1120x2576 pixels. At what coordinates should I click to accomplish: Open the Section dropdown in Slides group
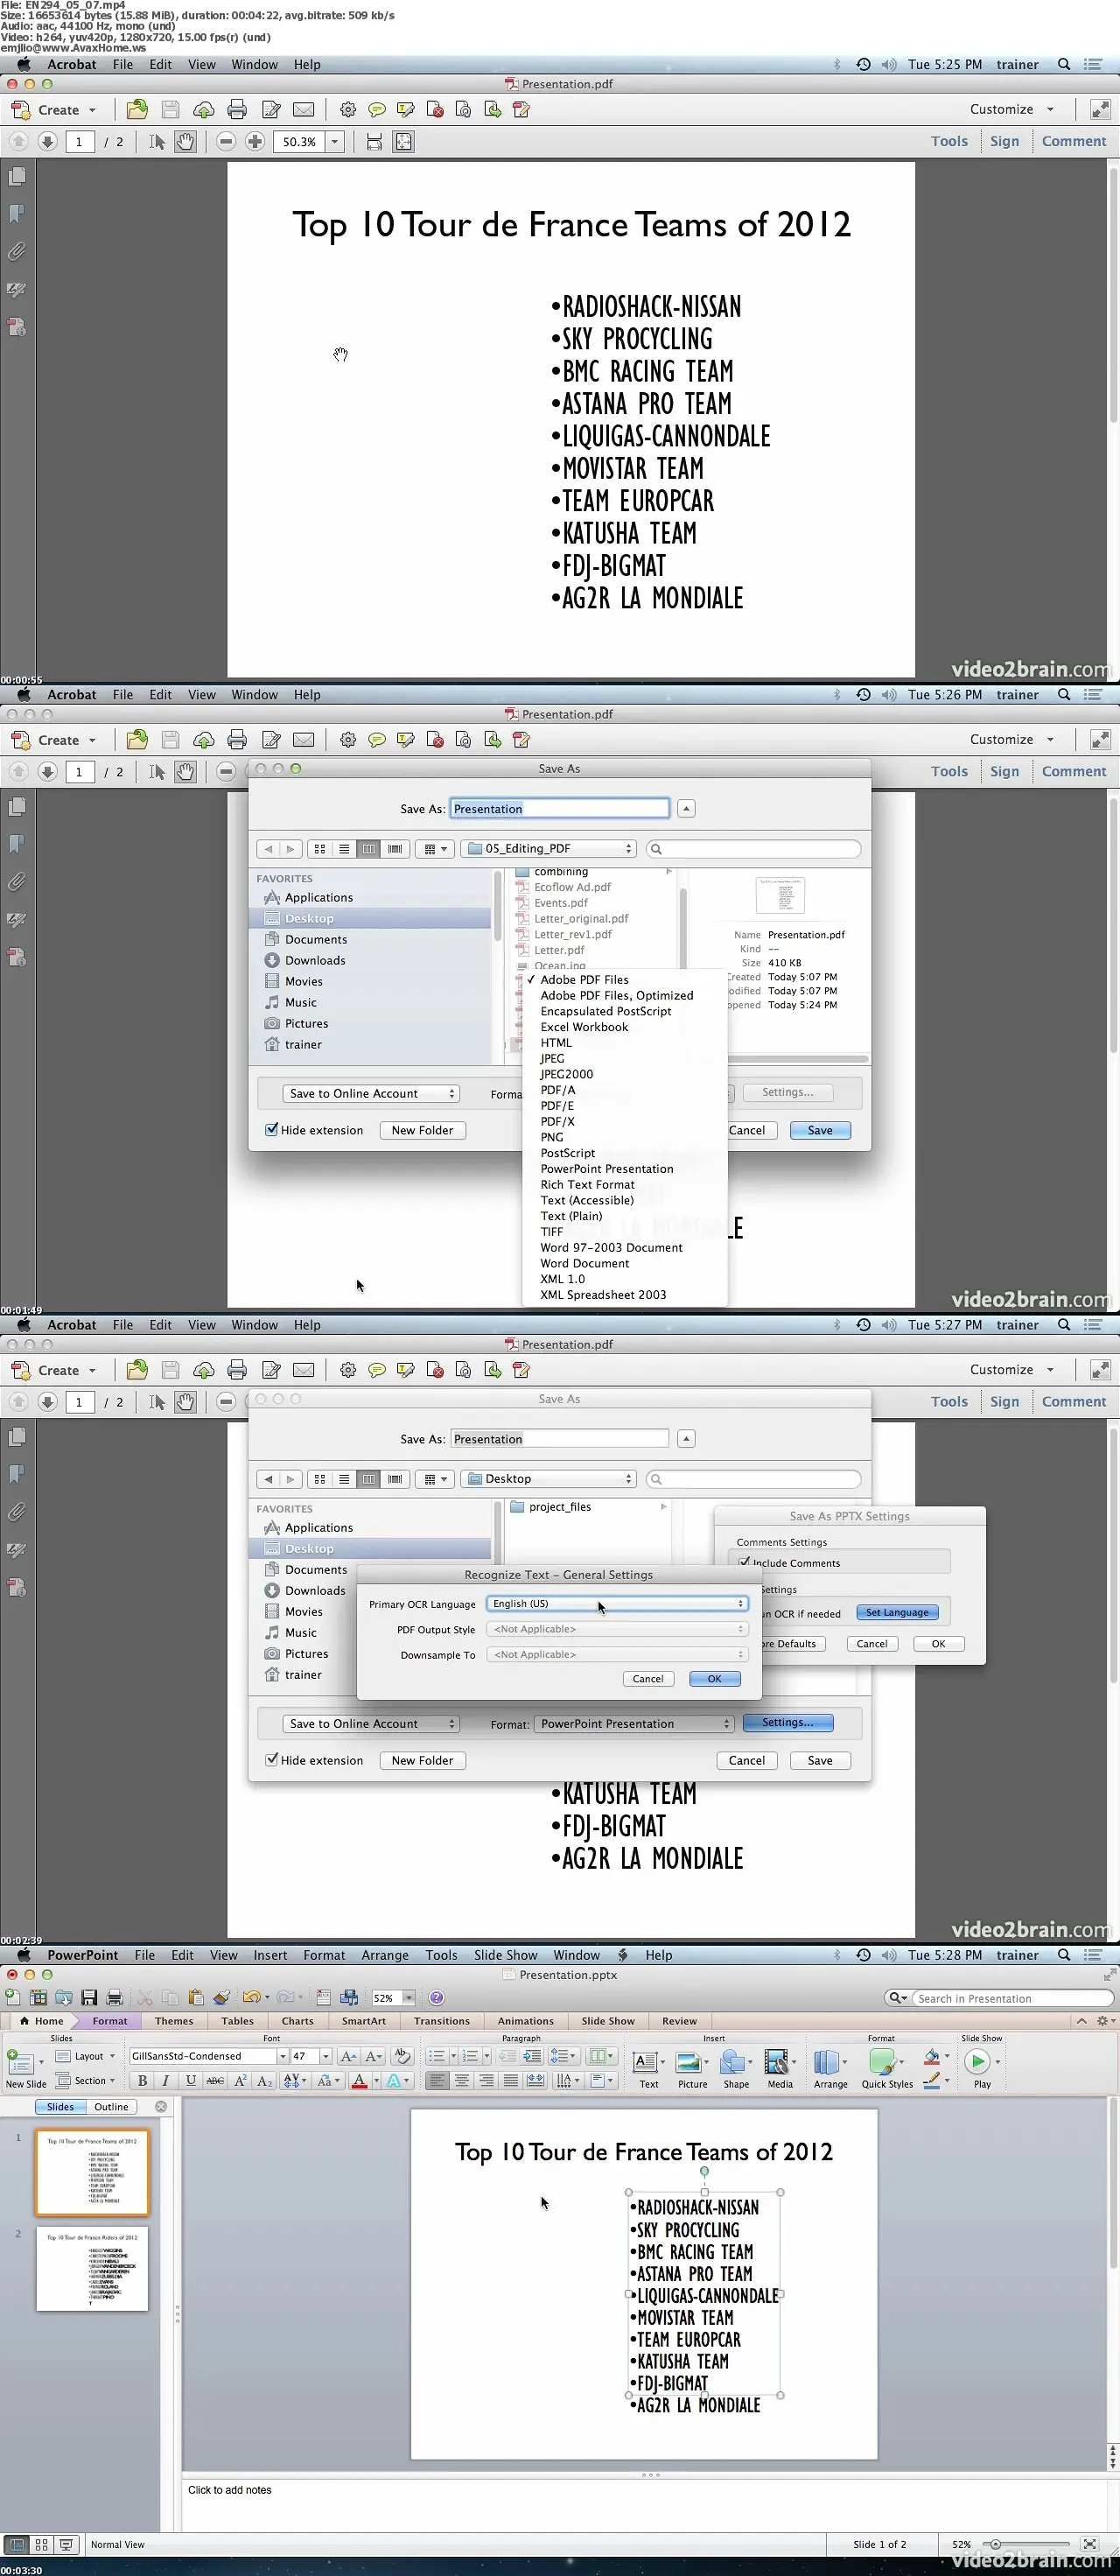coord(85,2080)
